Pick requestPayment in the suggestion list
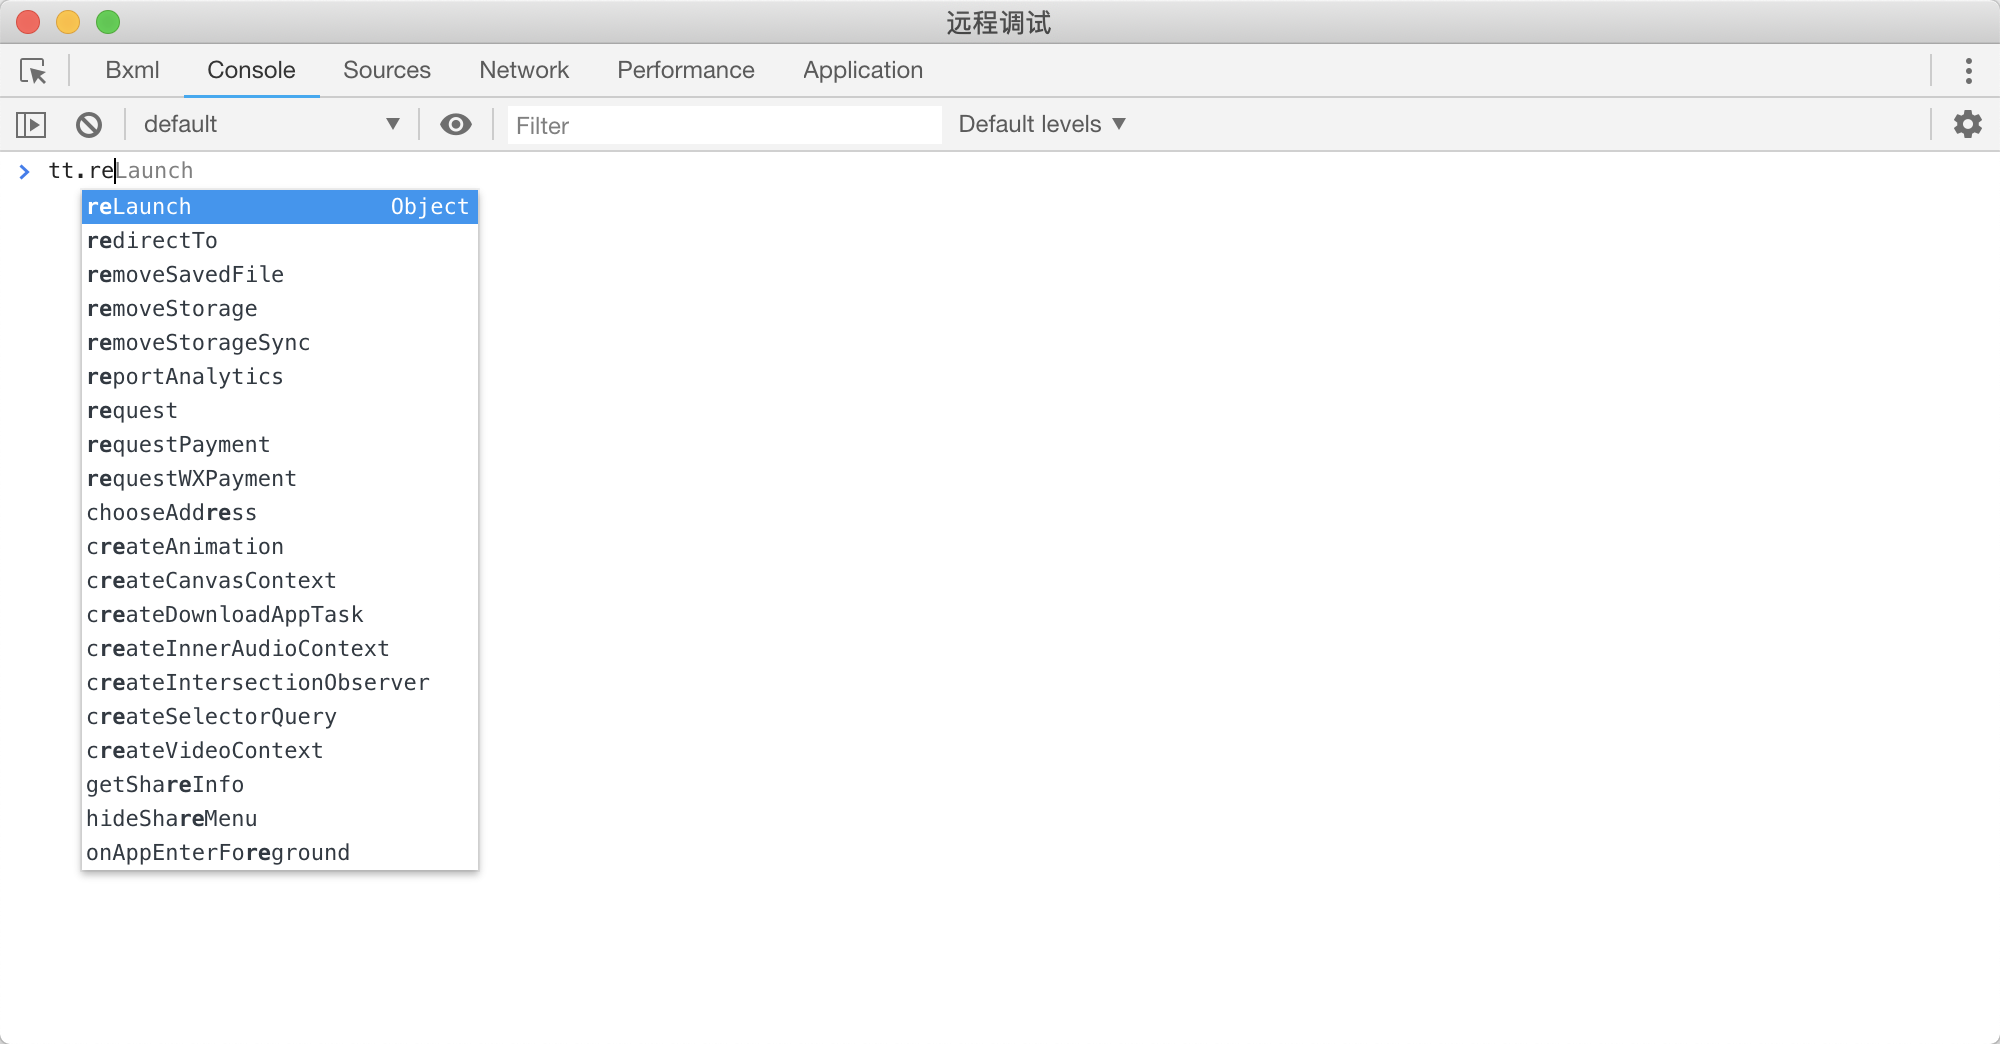This screenshot has width=2000, height=1044. (179, 445)
